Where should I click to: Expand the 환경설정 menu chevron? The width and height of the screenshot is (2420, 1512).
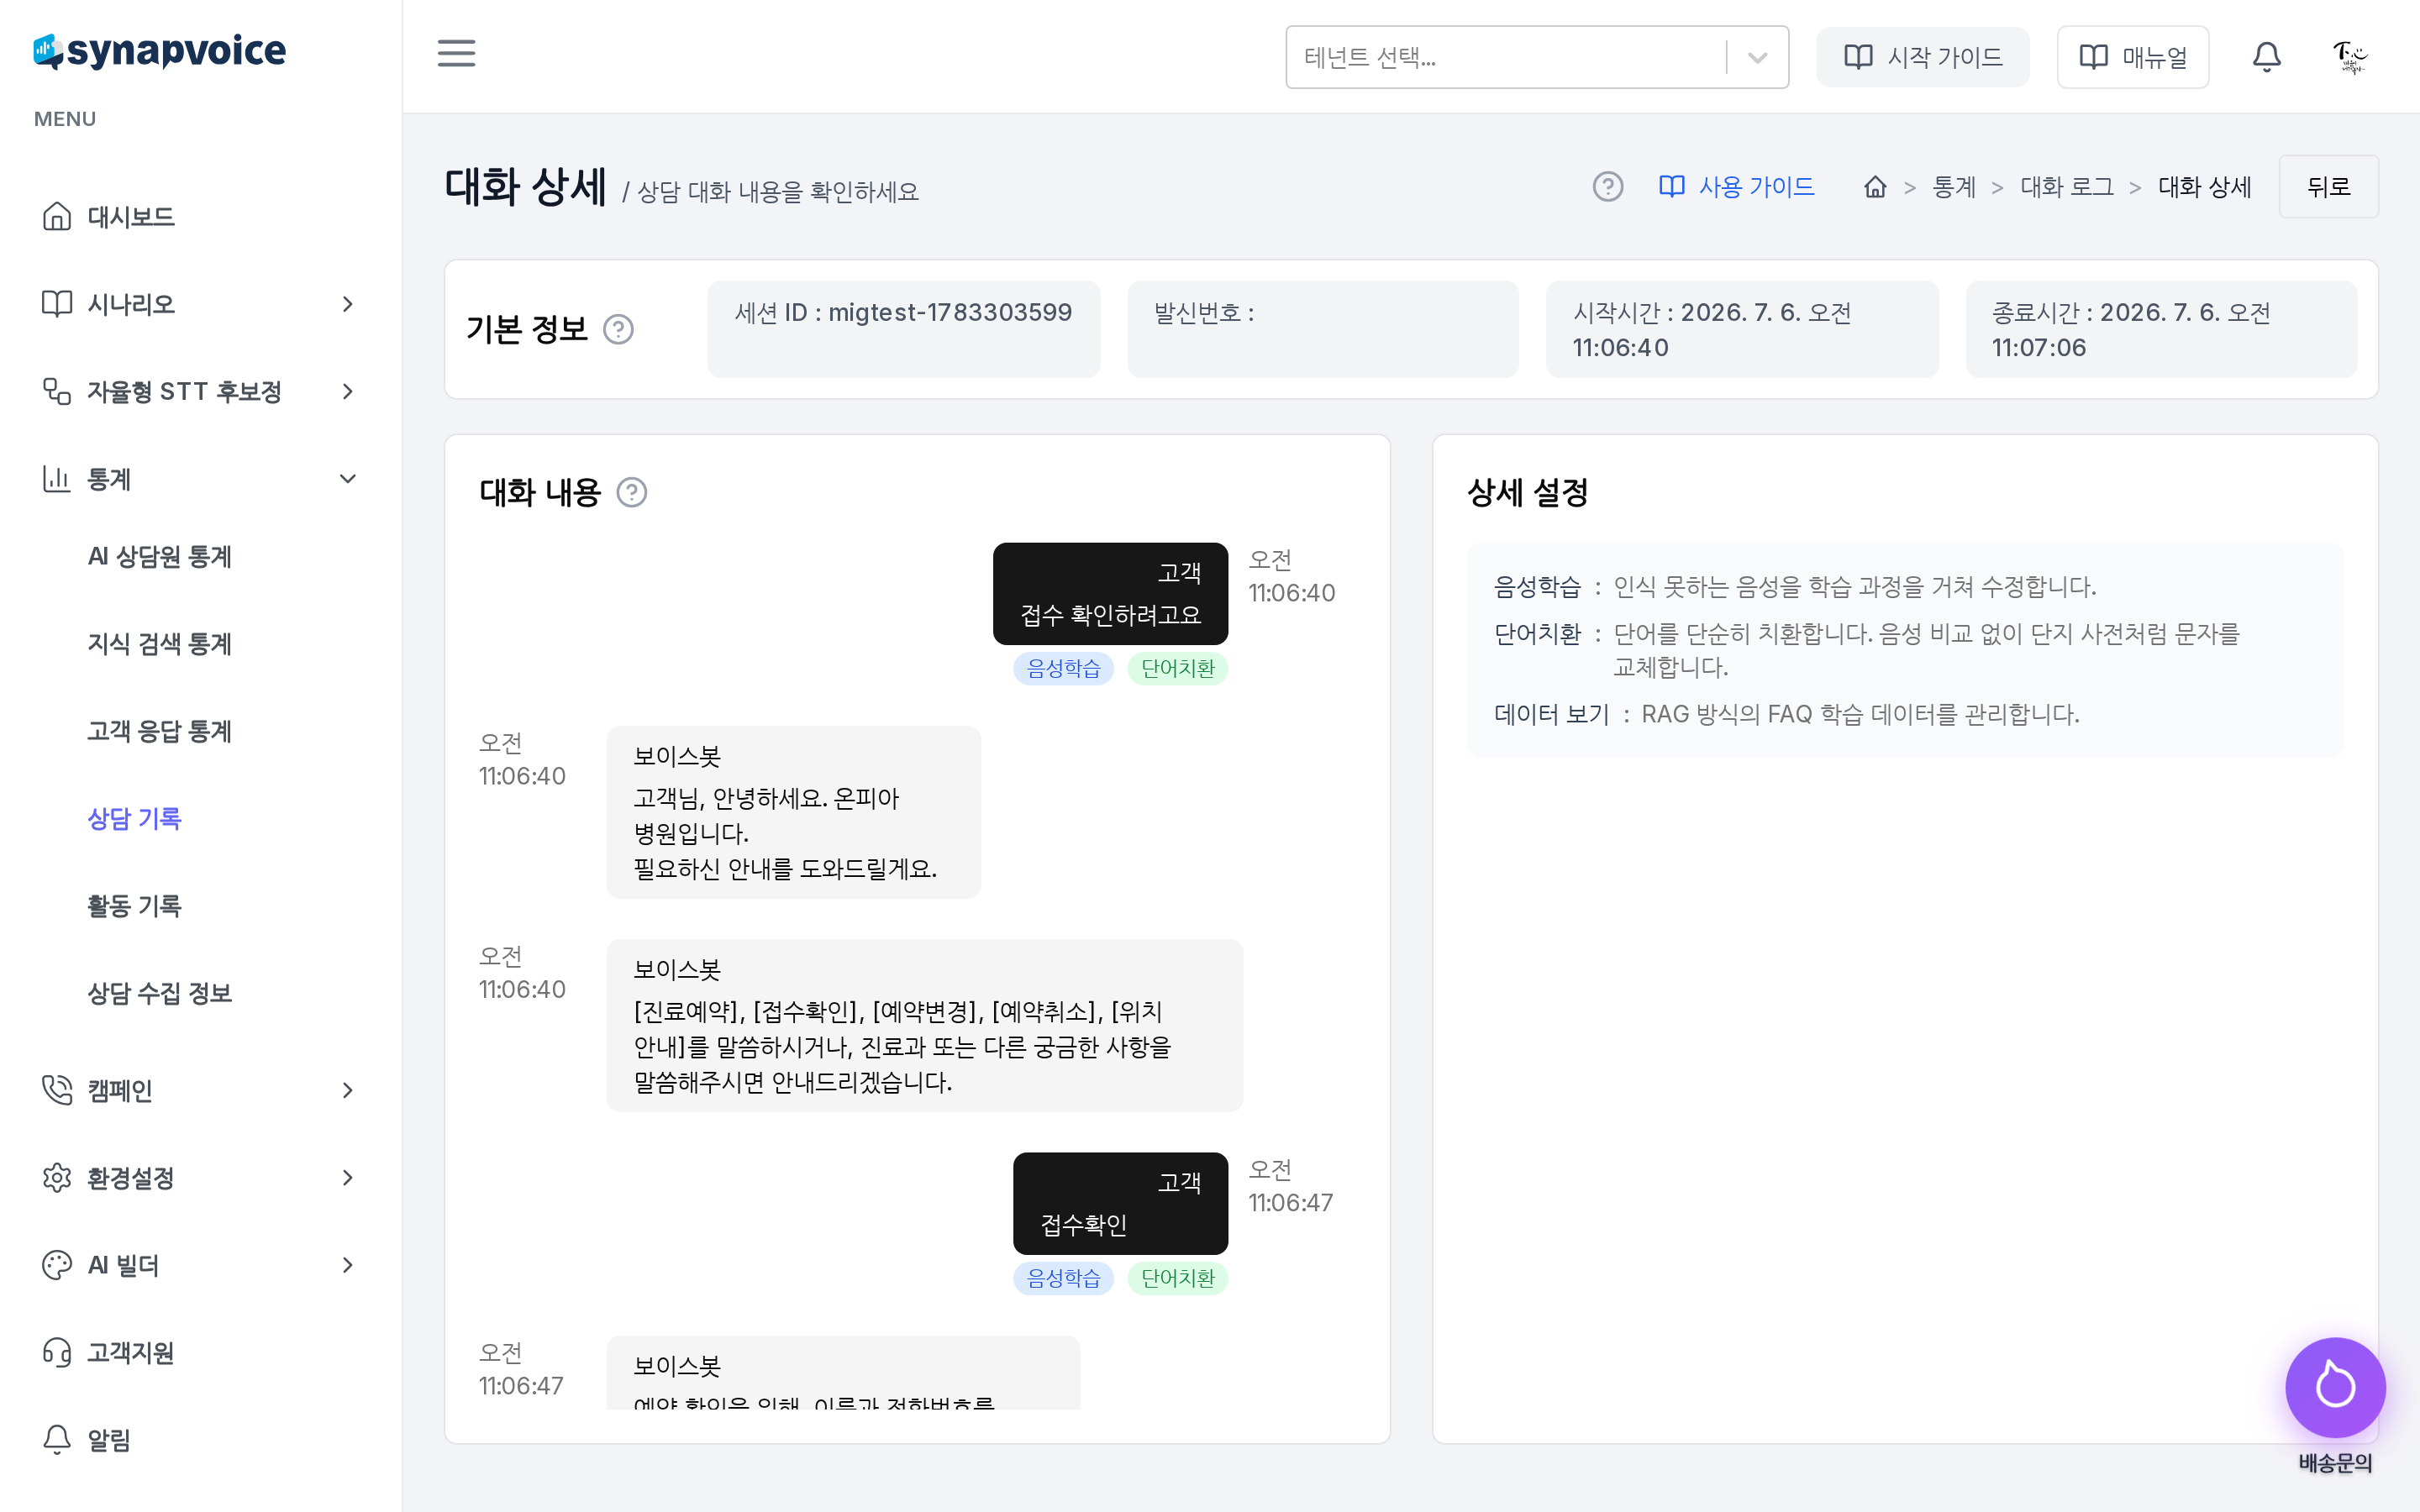[x=347, y=1178]
